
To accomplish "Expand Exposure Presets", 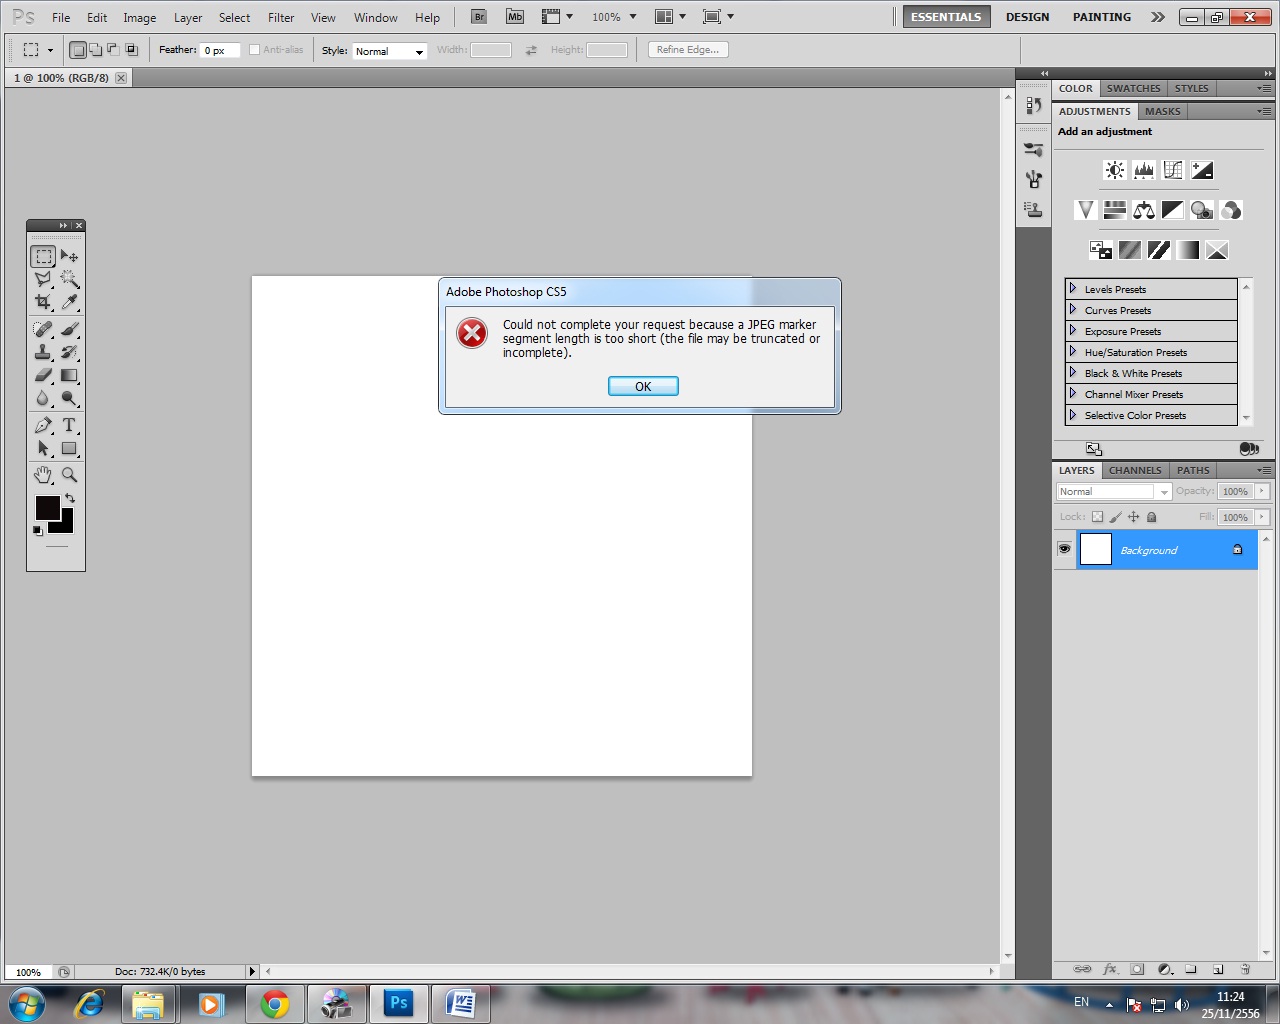I will [x=1073, y=331].
